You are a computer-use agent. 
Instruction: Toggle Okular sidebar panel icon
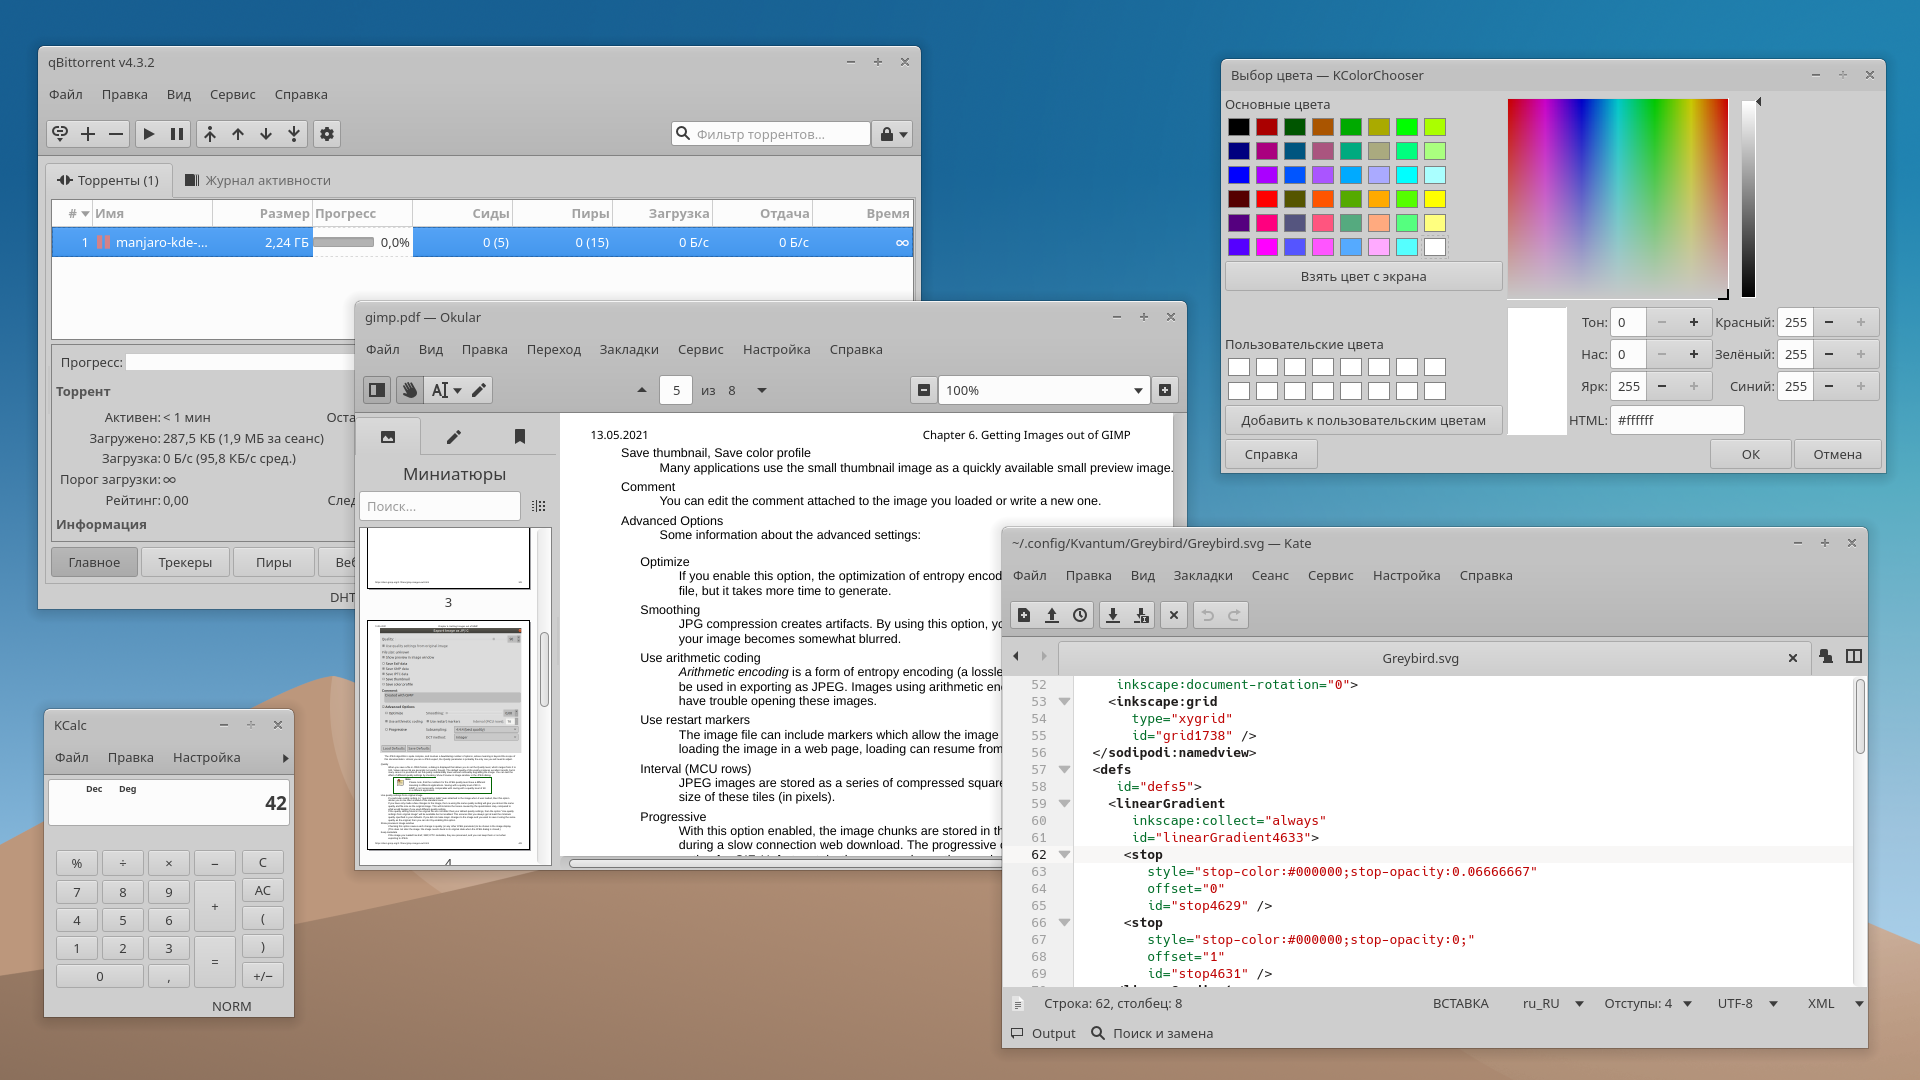click(x=377, y=390)
